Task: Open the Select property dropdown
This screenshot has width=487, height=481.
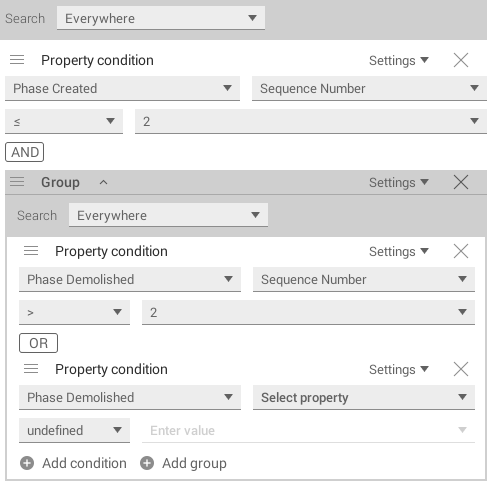Action: [x=364, y=397]
